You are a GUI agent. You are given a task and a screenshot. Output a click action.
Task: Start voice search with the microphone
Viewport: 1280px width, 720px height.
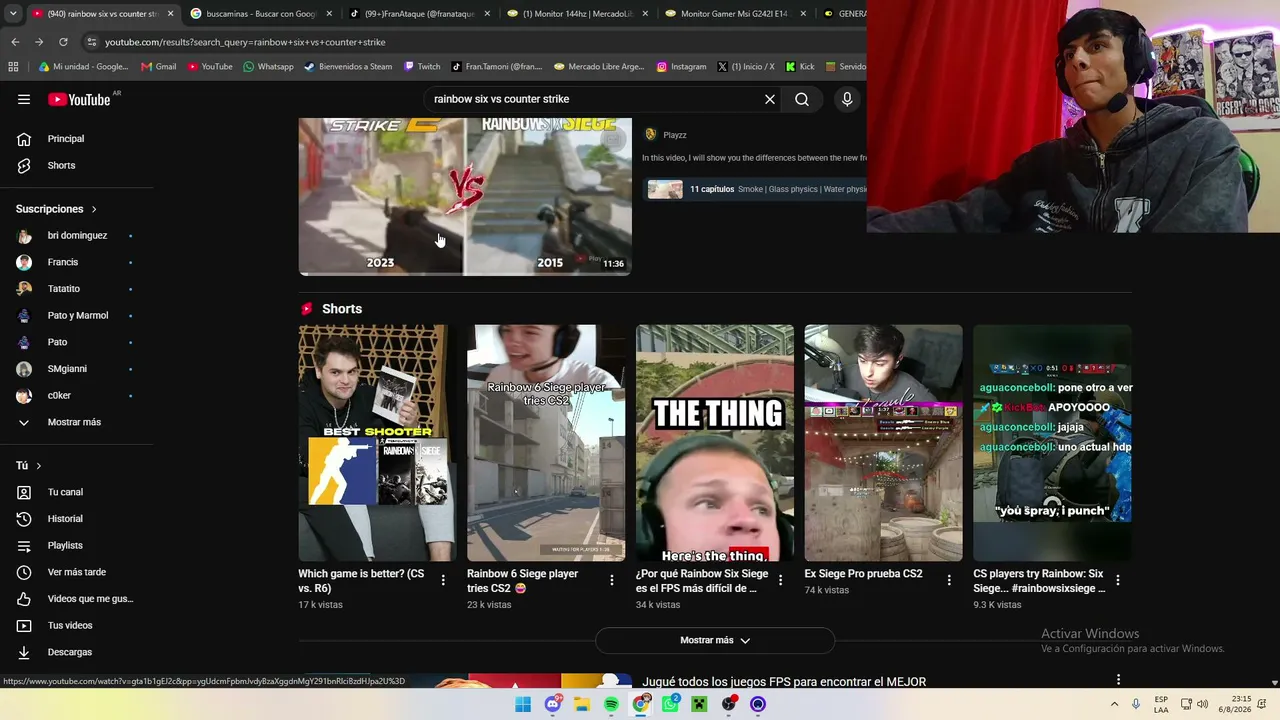[x=847, y=99]
